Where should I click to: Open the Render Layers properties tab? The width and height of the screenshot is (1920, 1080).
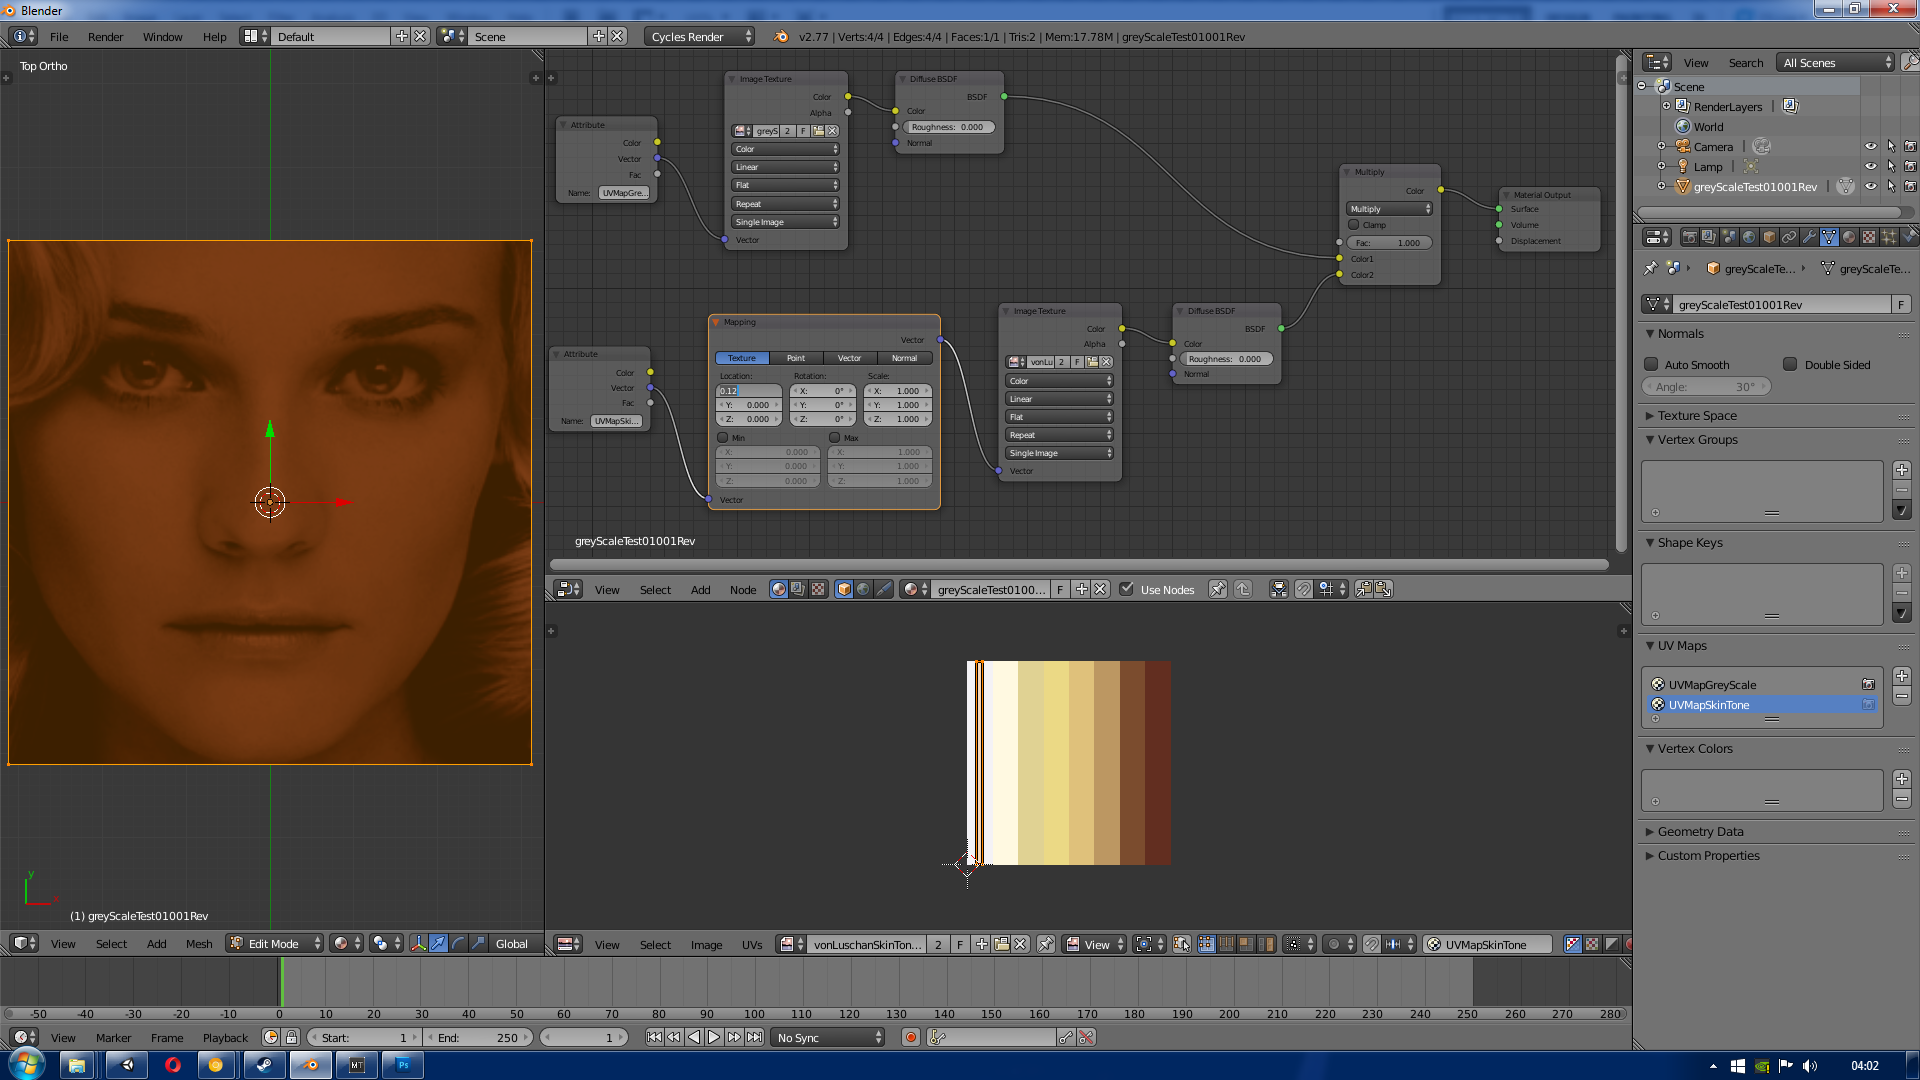point(1709,237)
